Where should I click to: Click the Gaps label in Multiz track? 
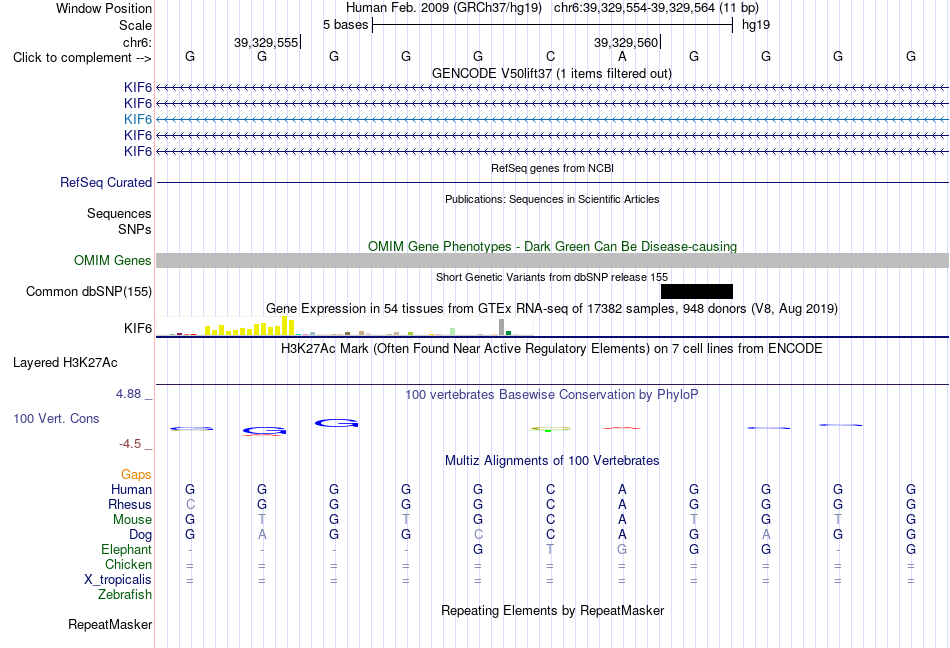pos(136,475)
